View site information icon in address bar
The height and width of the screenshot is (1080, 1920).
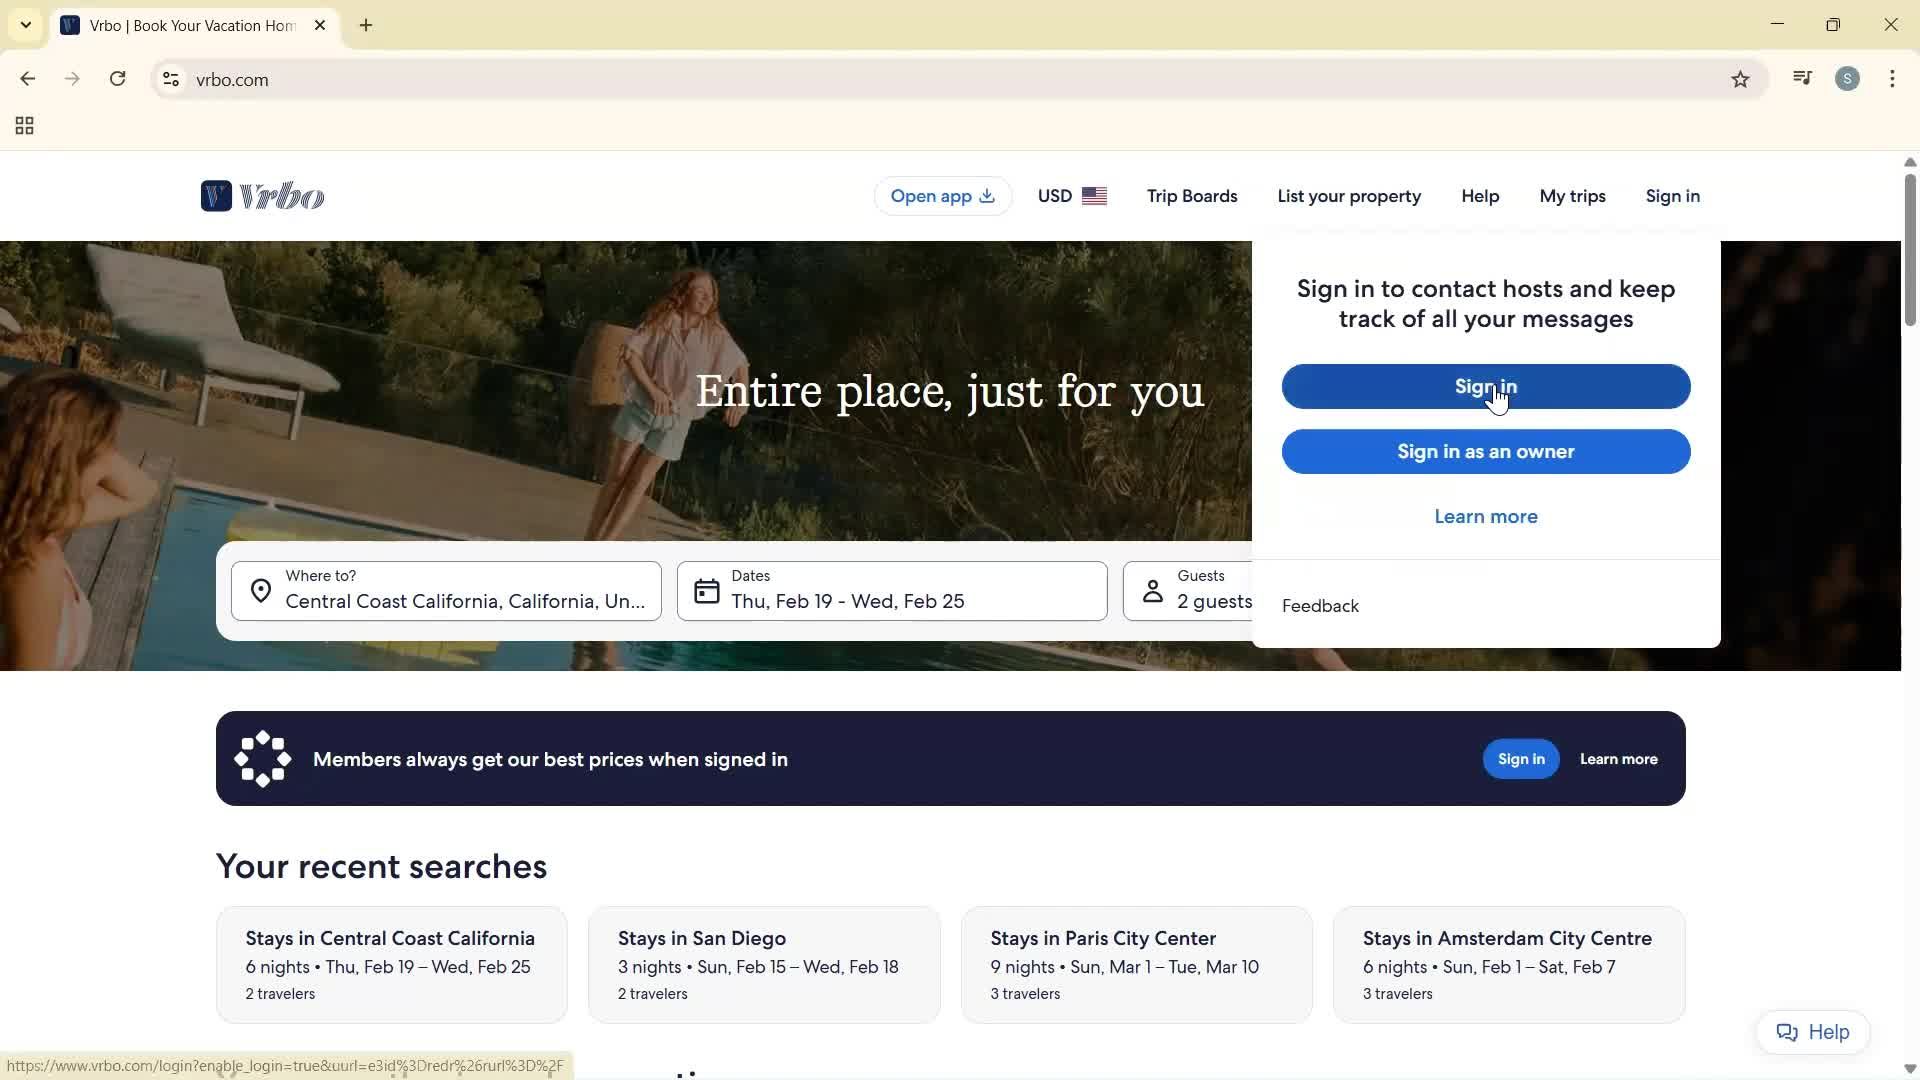tap(171, 80)
